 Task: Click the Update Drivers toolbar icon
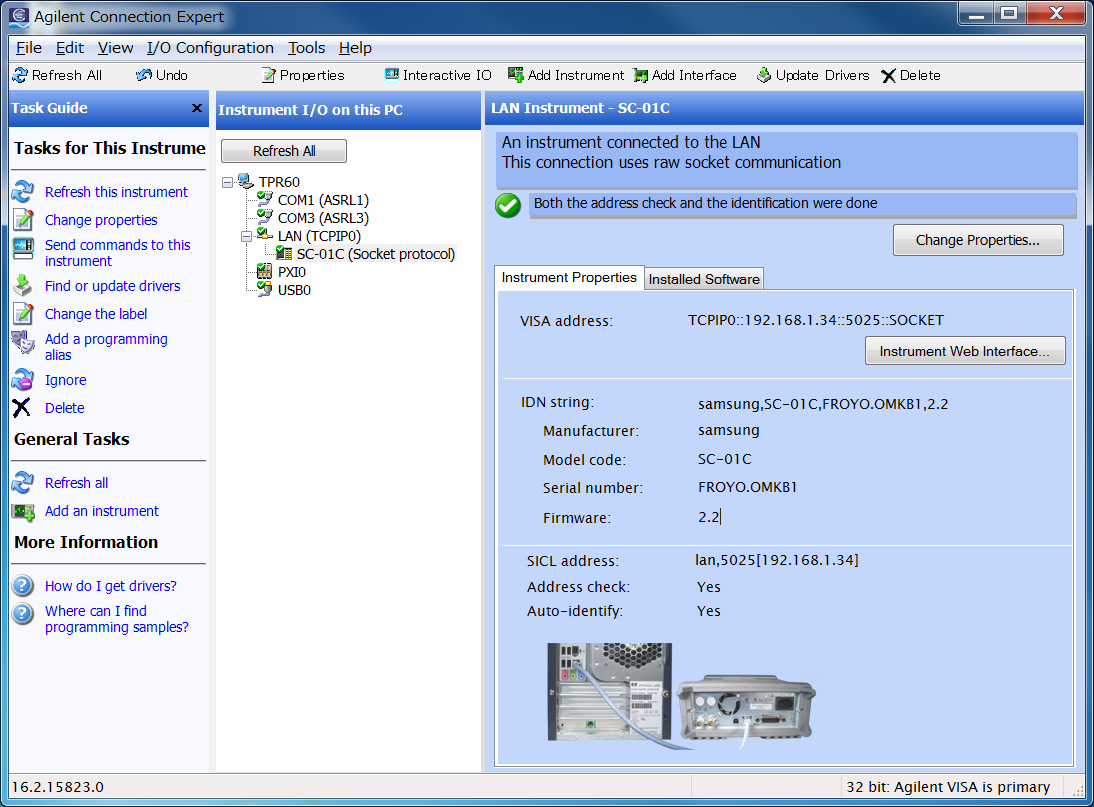pos(764,75)
